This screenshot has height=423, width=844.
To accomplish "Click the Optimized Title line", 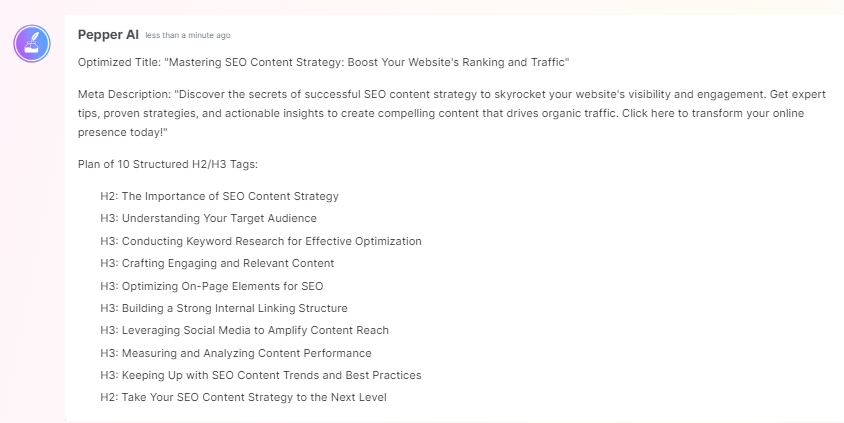I will pos(323,62).
